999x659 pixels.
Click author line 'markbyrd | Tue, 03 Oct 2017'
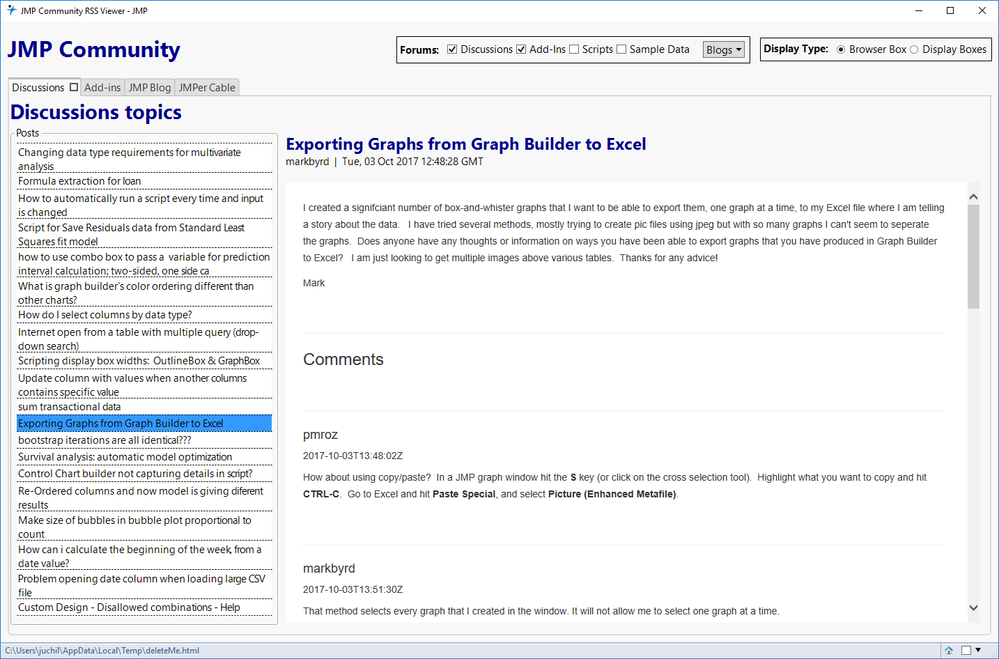tap(384, 162)
